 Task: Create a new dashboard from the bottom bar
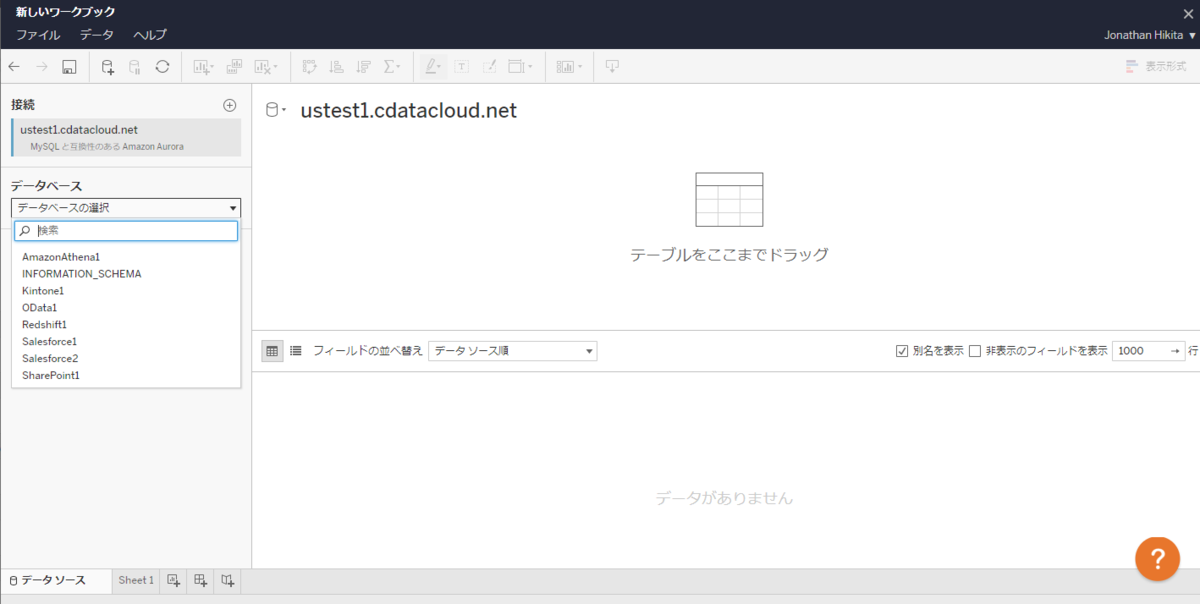[x=199, y=580]
